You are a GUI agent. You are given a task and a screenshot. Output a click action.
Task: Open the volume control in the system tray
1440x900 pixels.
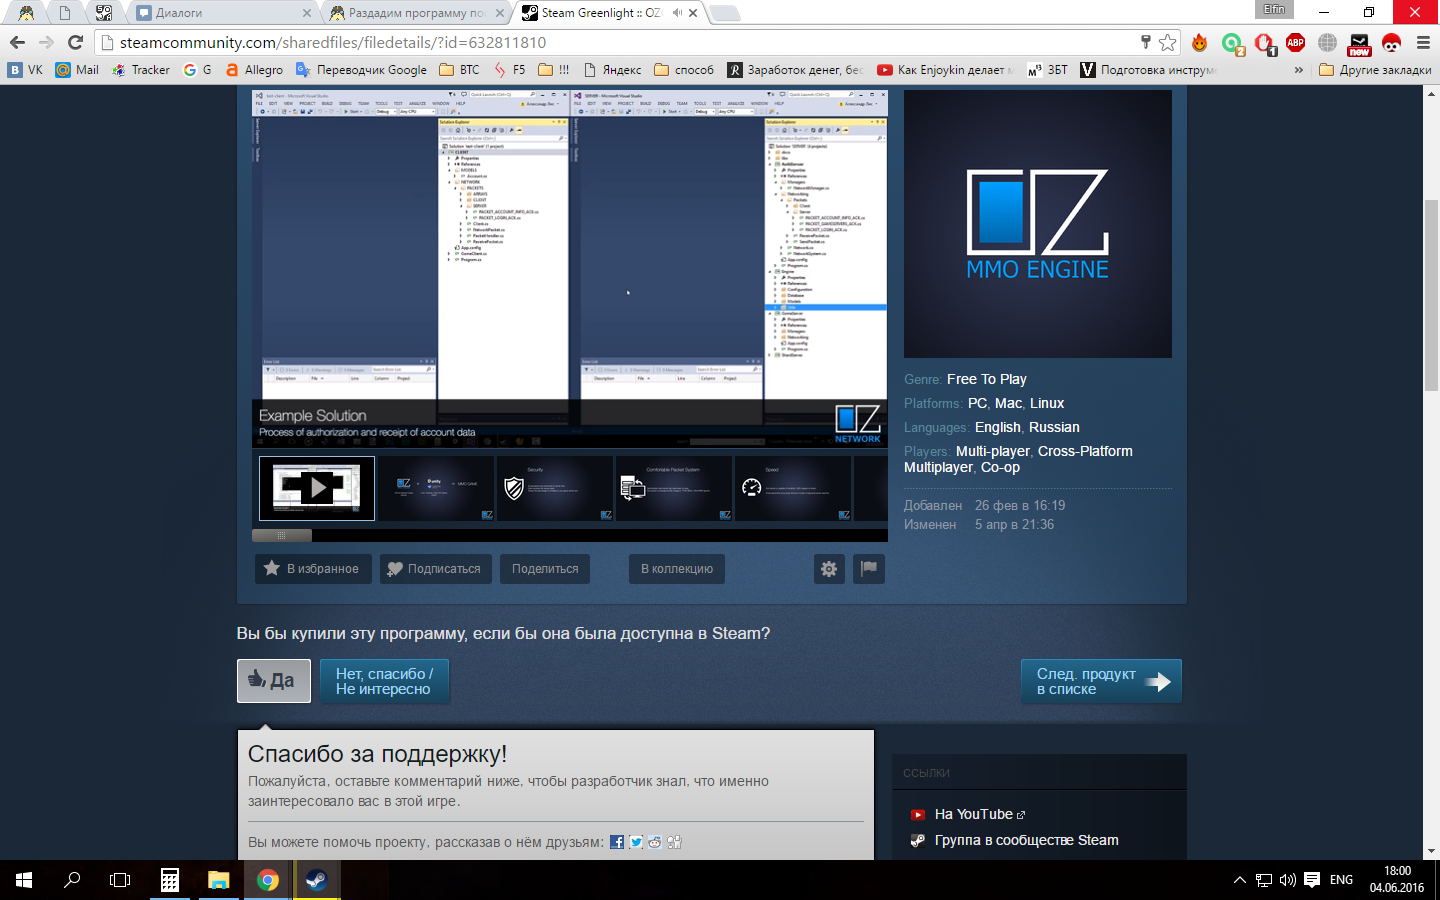pyautogui.click(x=1287, y=880)
